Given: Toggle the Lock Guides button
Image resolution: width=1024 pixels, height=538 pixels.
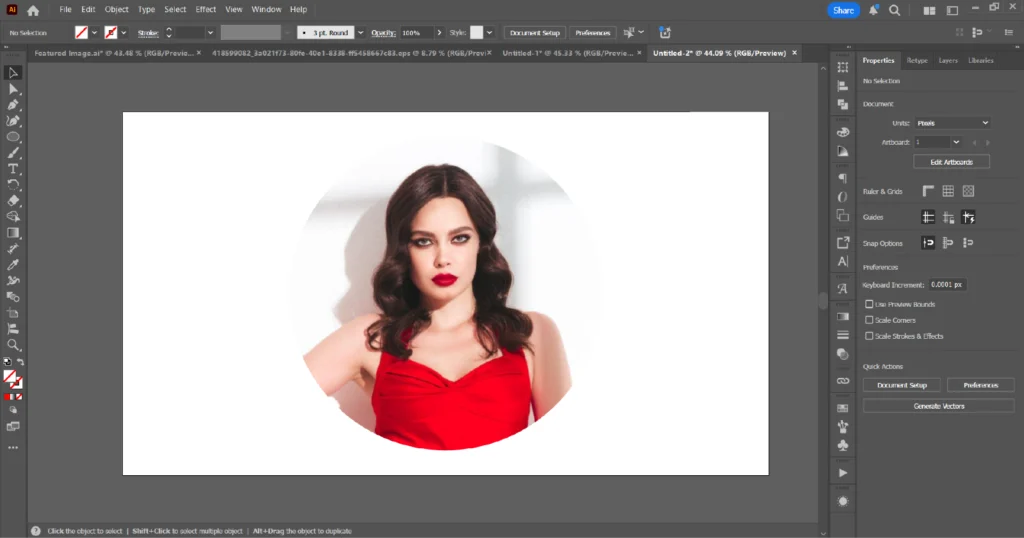Looking at the screenshot, I should pos(948,217).
